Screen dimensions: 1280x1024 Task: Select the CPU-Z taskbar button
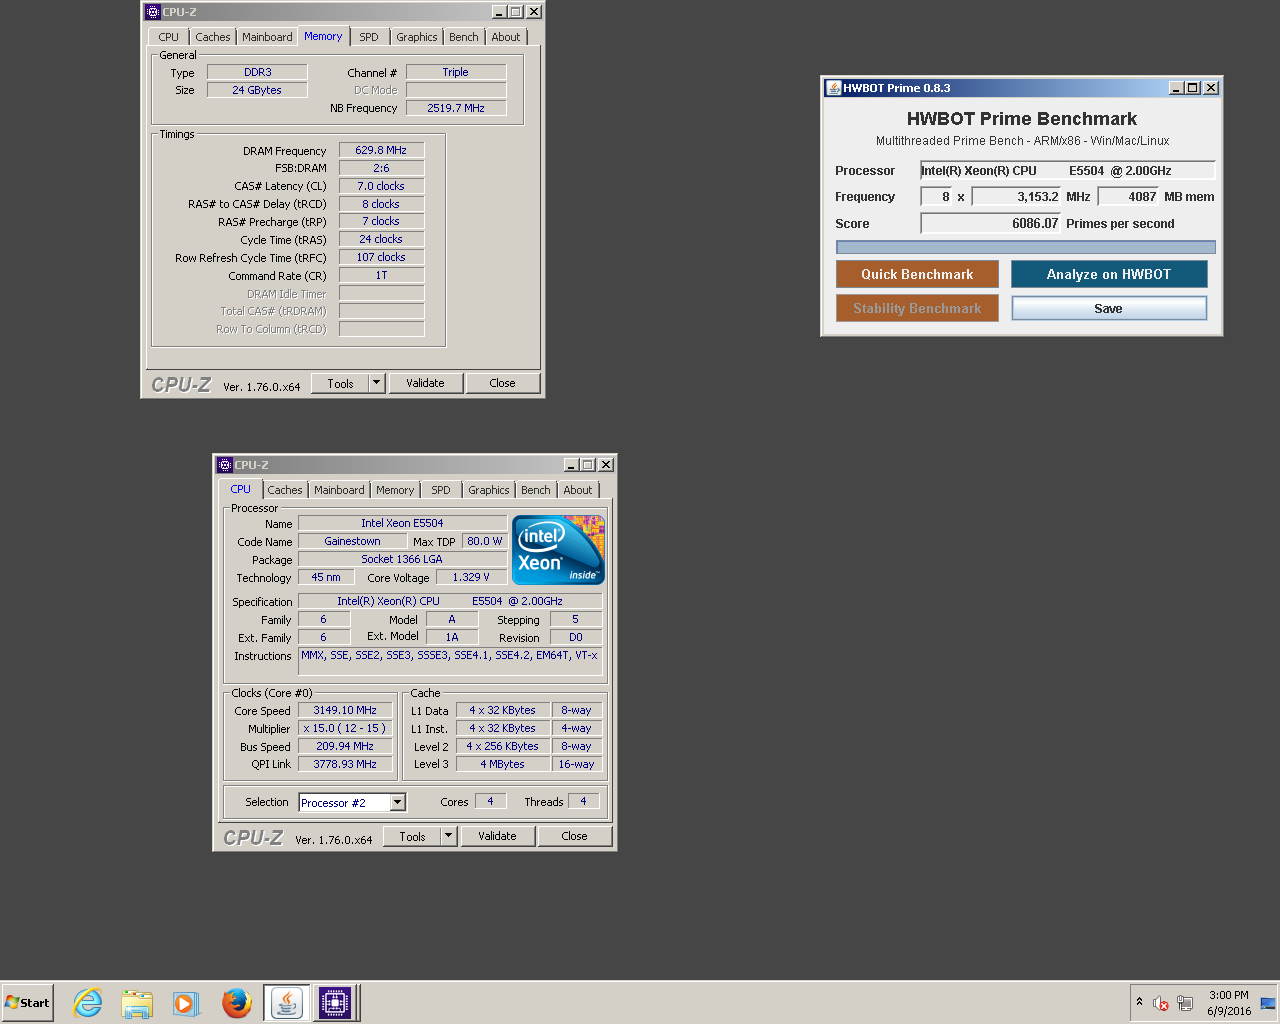[x=335, y=1003]
